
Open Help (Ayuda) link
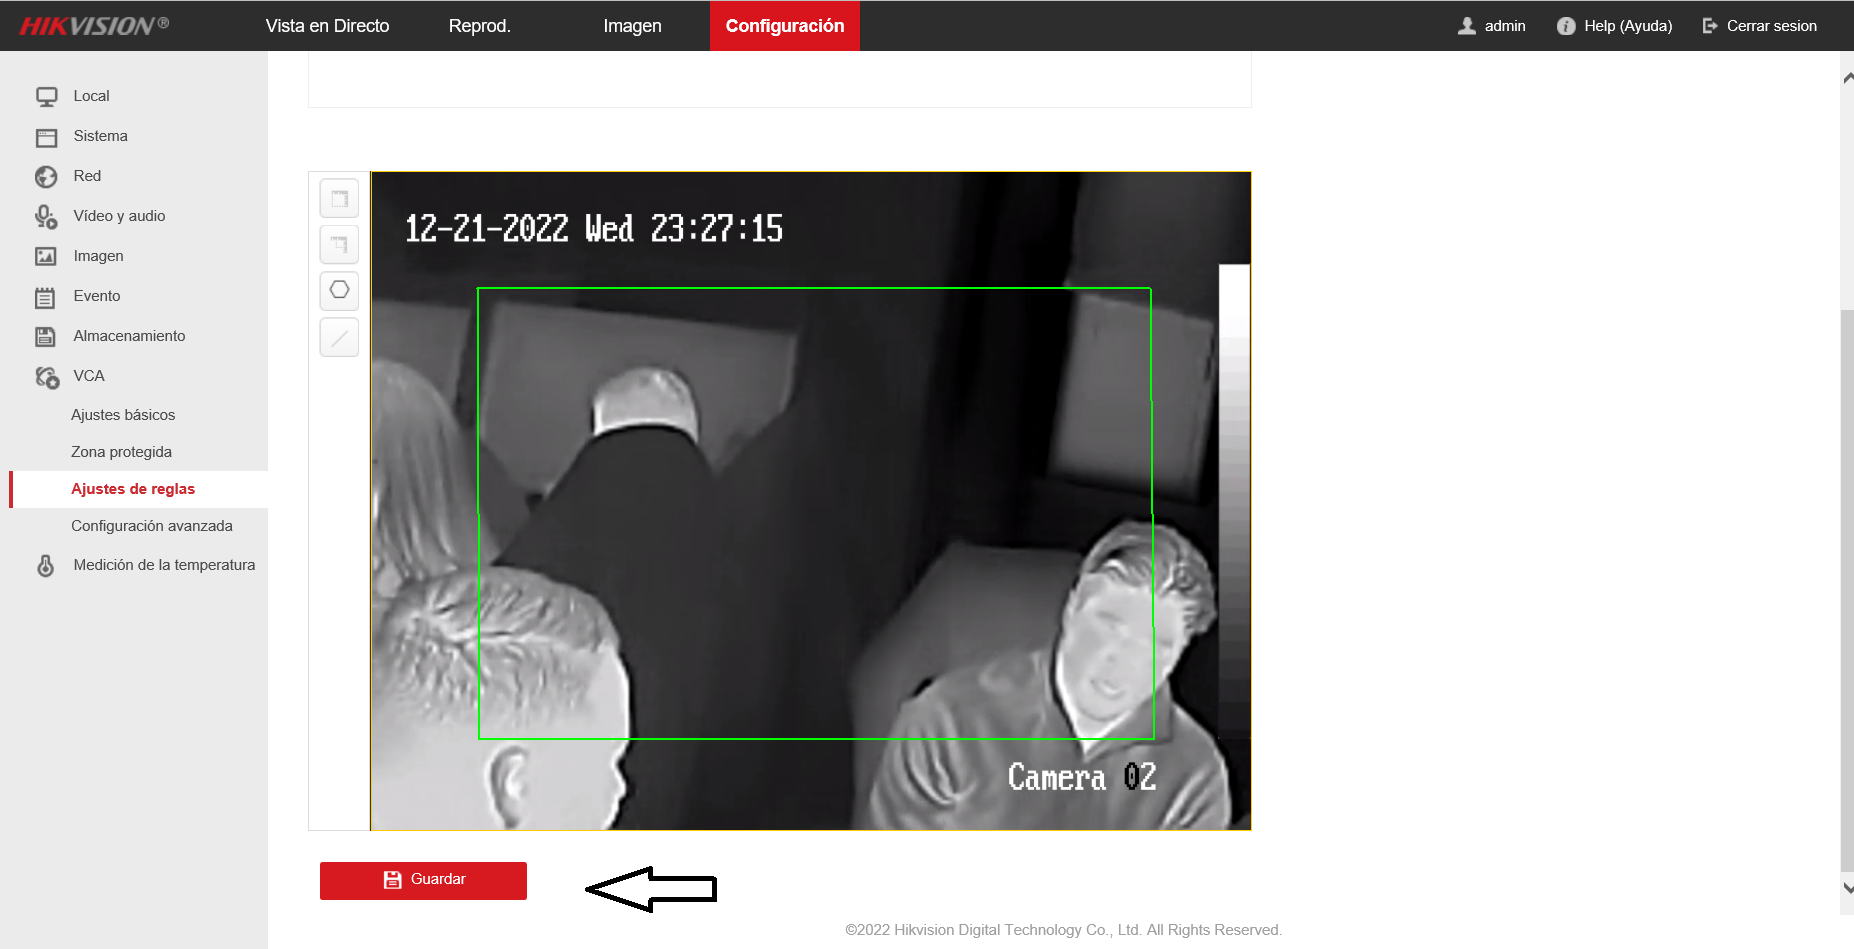[1615, 26]
